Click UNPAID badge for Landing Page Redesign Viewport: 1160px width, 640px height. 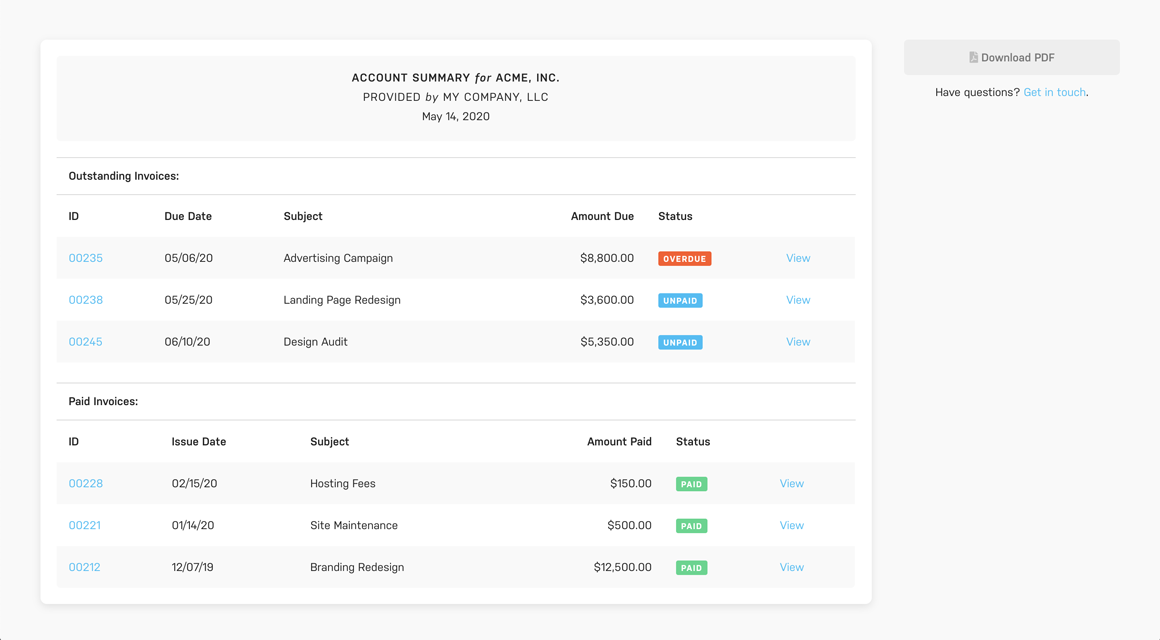pos(680,301)
